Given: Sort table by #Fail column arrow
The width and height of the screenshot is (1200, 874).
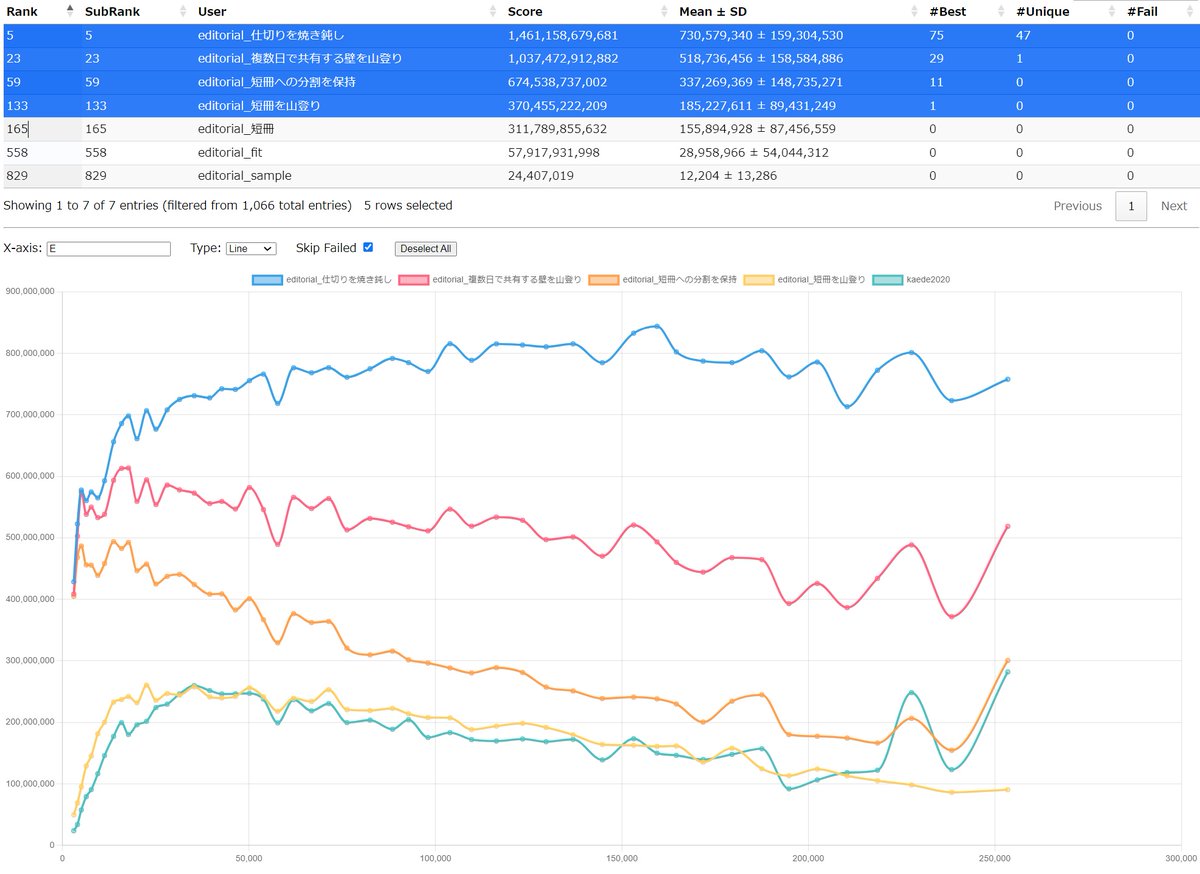Looking at the screenshot, I should [x=1191, y=11].
